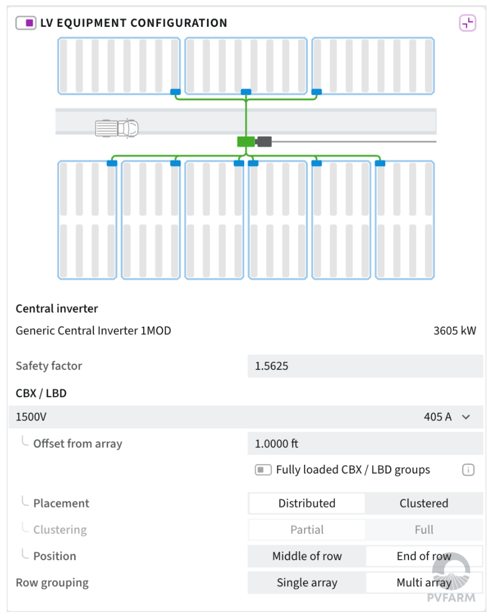This screenshot has width=494, height=616.
Task: Set row grouping to Single array
Action: (x=307, y=583)
